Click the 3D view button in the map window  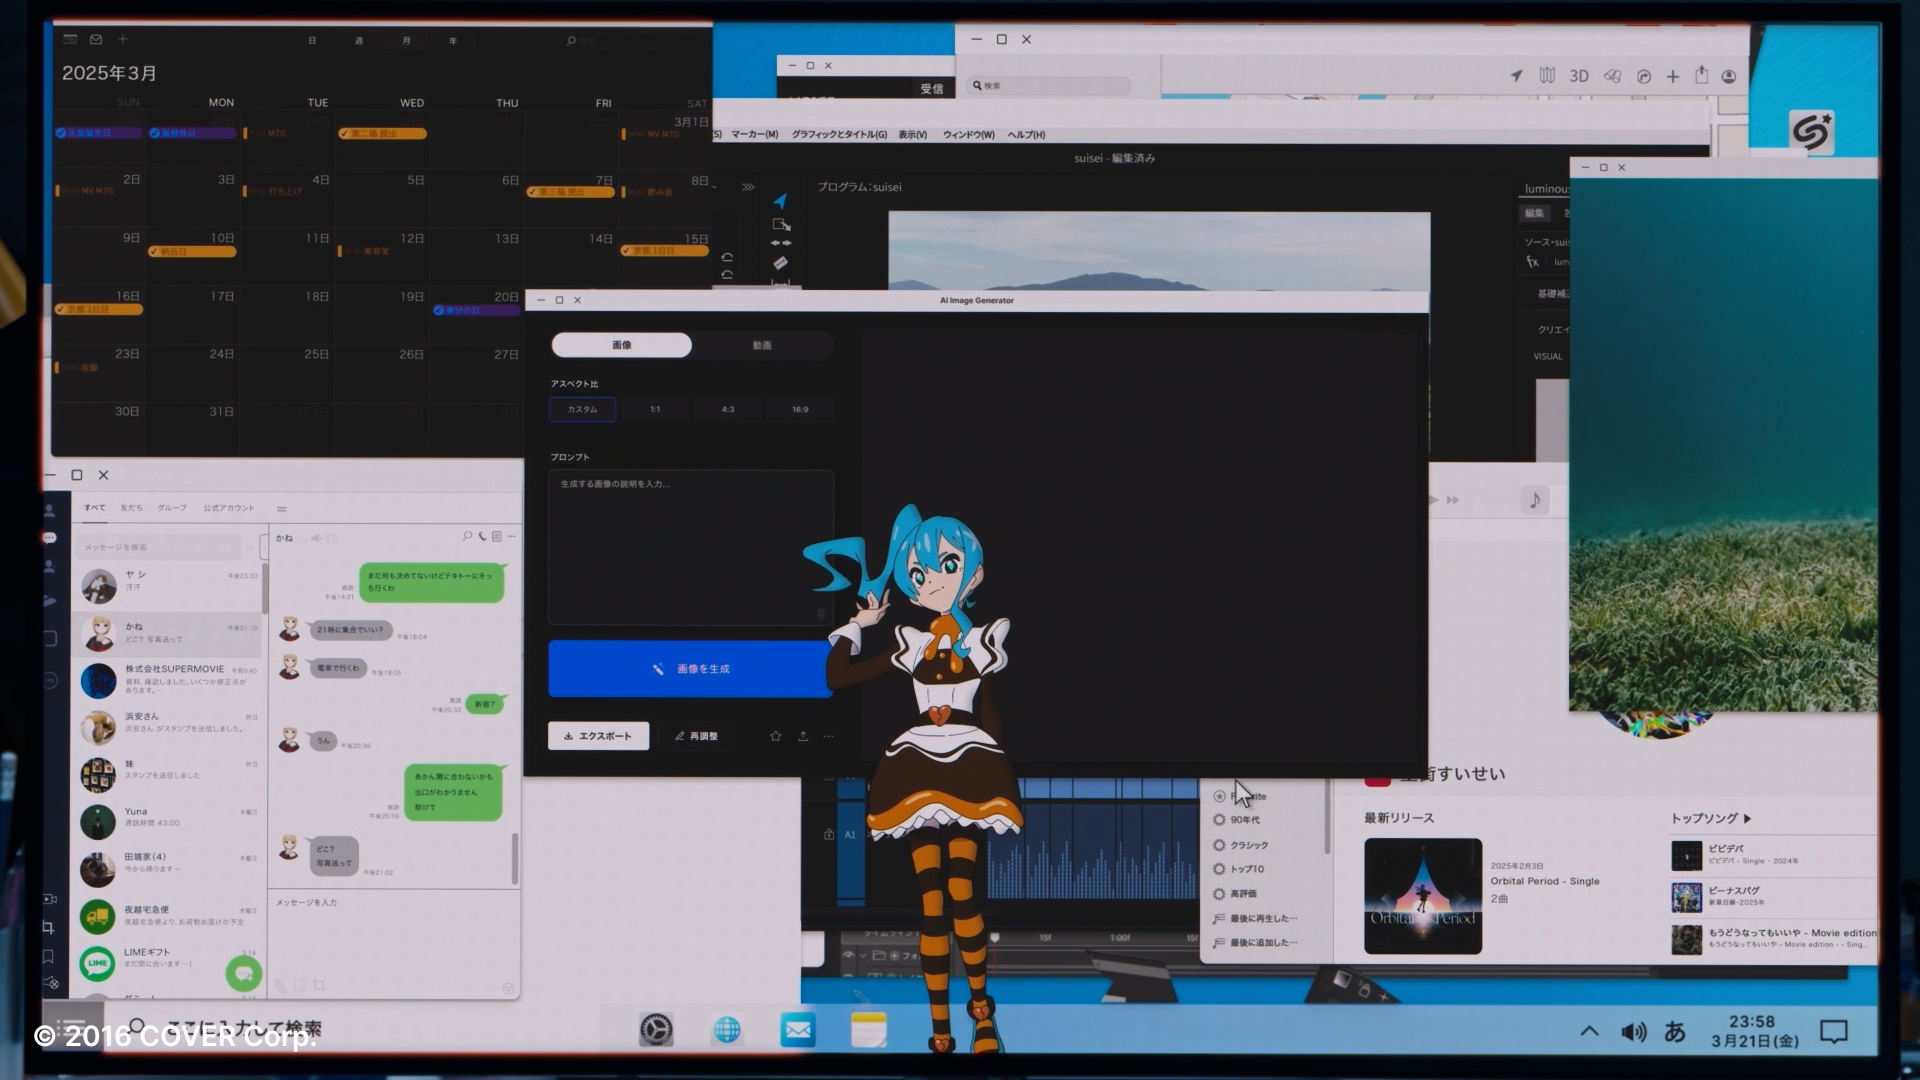(x=1579, y=76)
